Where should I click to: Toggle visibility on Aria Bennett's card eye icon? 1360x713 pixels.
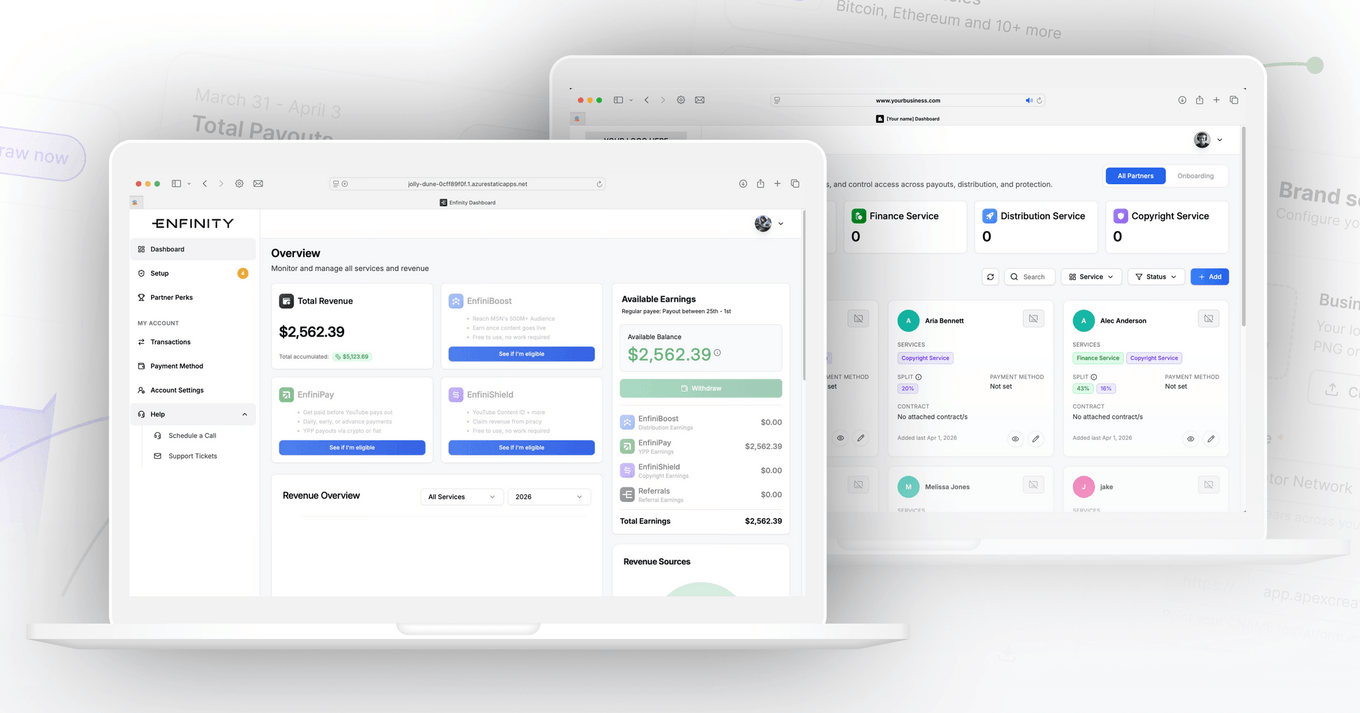(x=1015, y=439)
